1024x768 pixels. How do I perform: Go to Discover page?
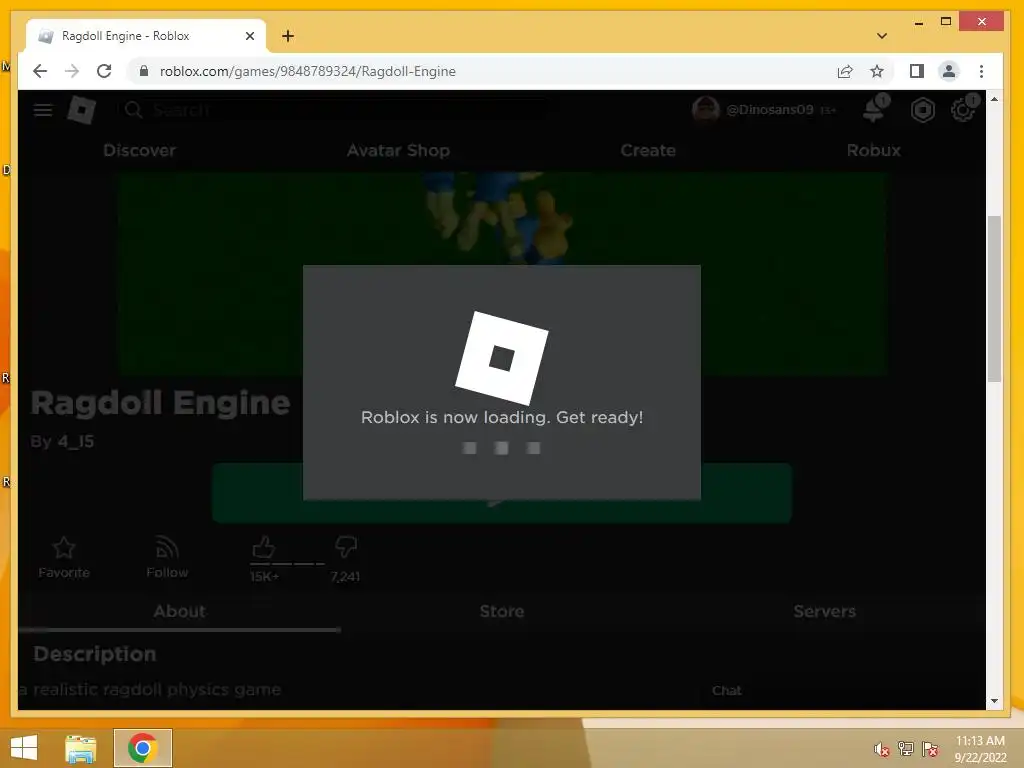click(x=139, y=150)
